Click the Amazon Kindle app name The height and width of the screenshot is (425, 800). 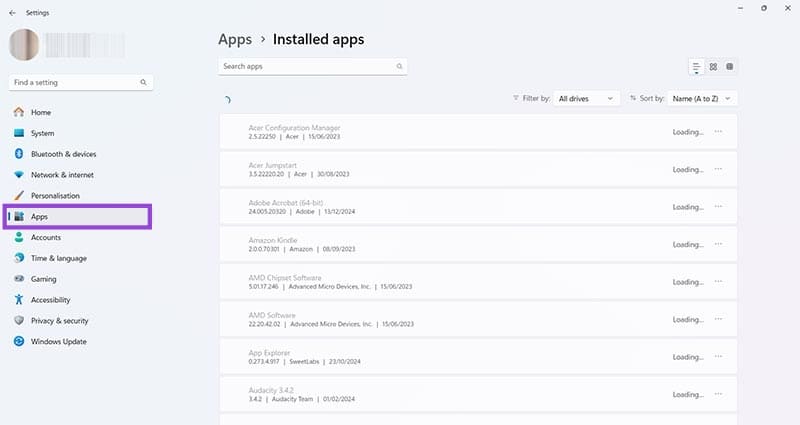(273, 240)
